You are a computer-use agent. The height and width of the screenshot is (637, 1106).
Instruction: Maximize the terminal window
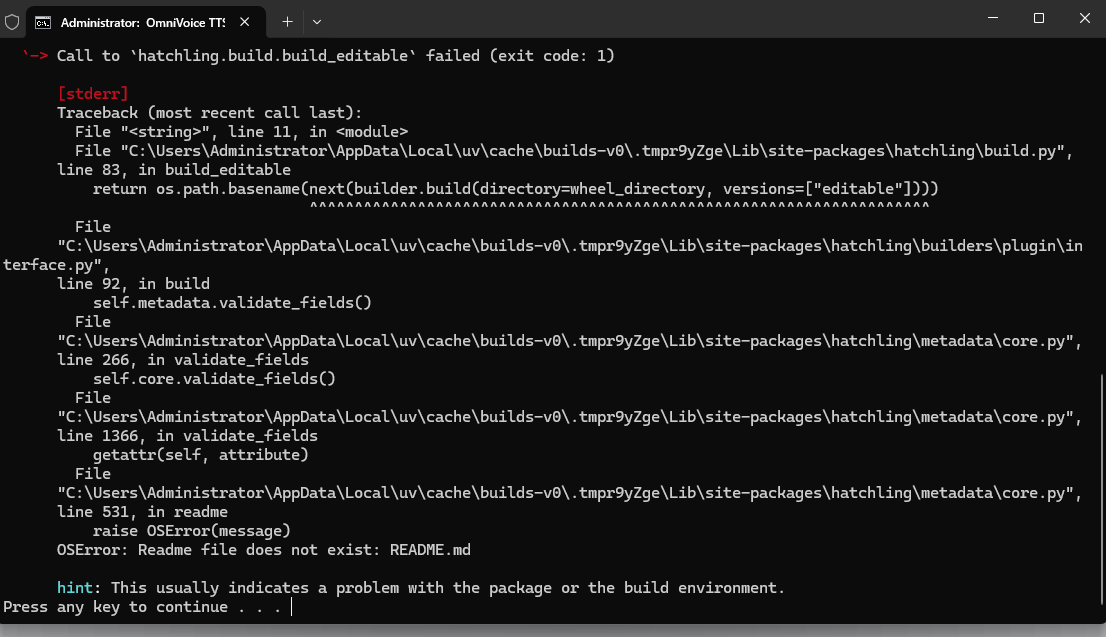tap(1039, 18)
